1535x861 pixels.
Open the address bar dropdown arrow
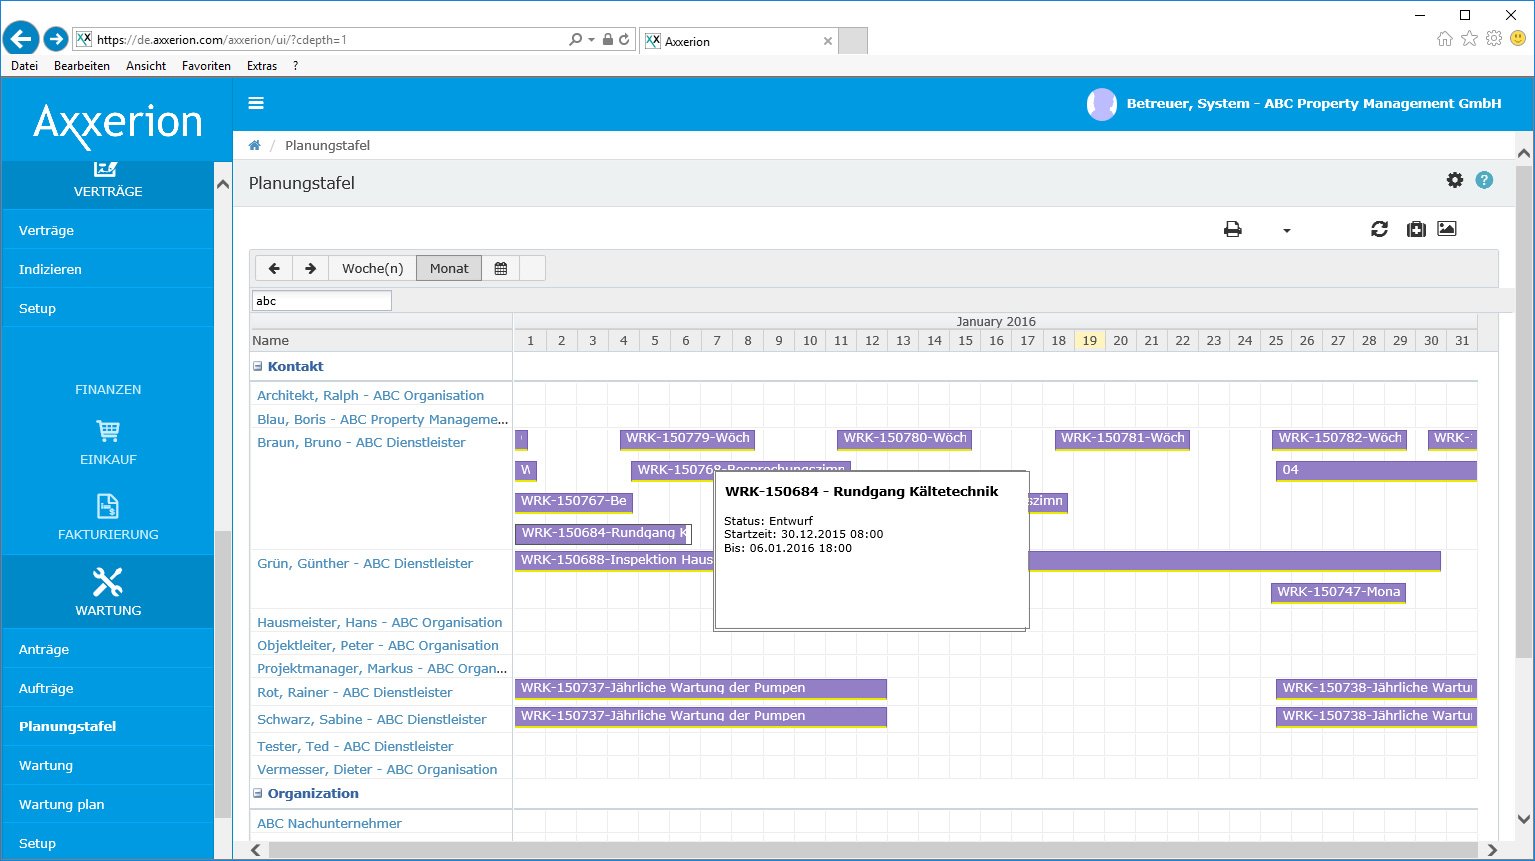[x=591, y=40]
